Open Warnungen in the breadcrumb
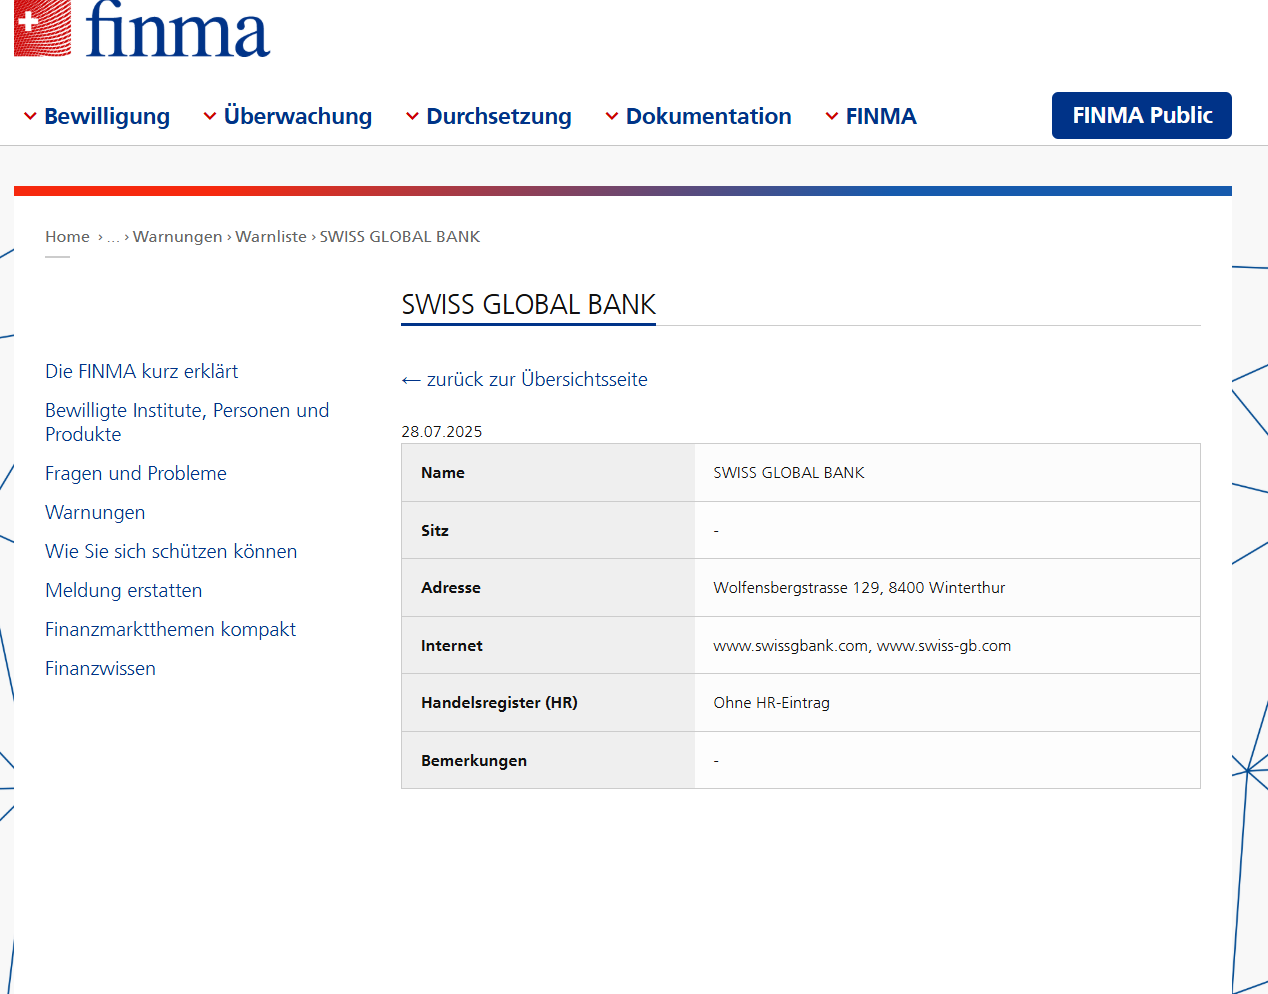This screenshot has height=994, width=1268. pyautogui.click(x=178, y=237)
